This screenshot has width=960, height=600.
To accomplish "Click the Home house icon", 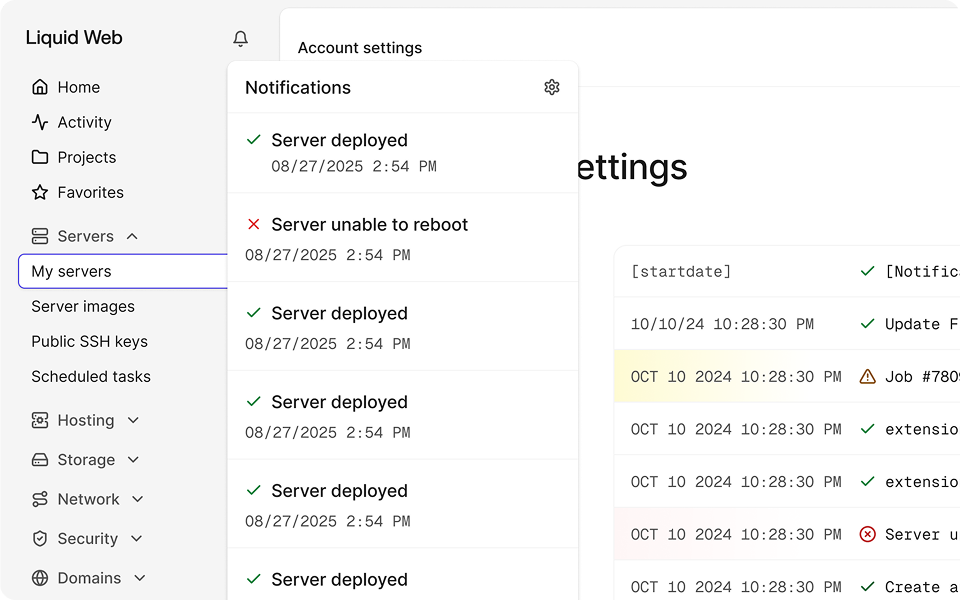I will tap(40, 87).
